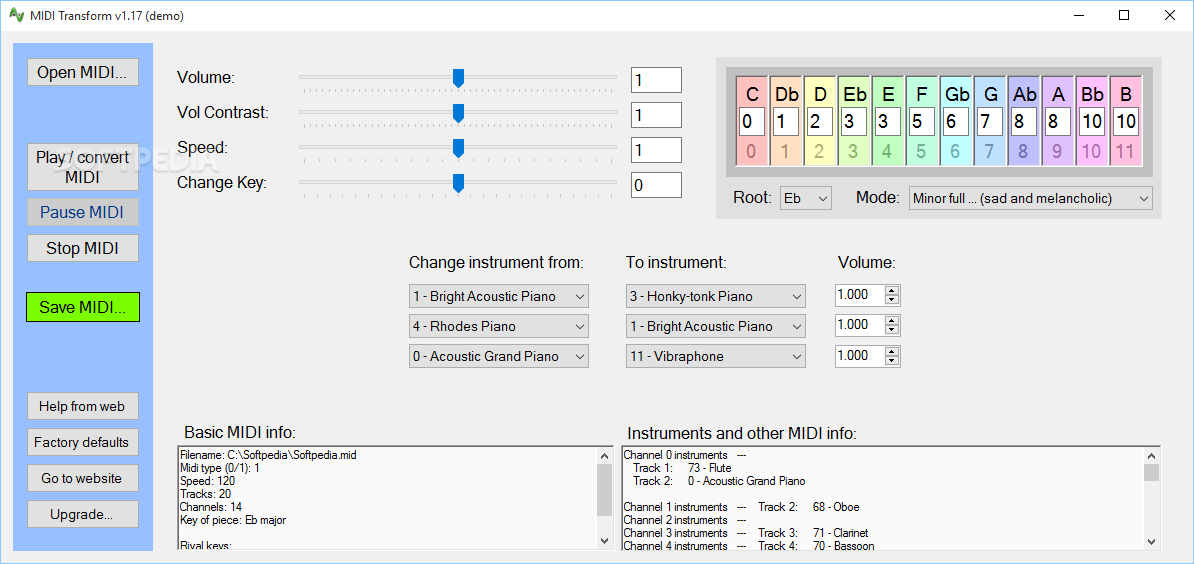Click the Change Key slider handle
This screenshot has height=564, width=1194.
pos(458,183)
